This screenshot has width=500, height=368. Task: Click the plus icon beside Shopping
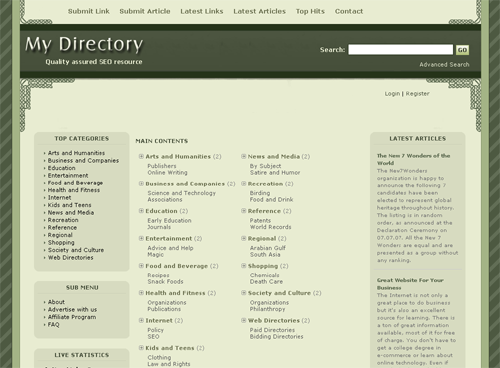(244, 266)
